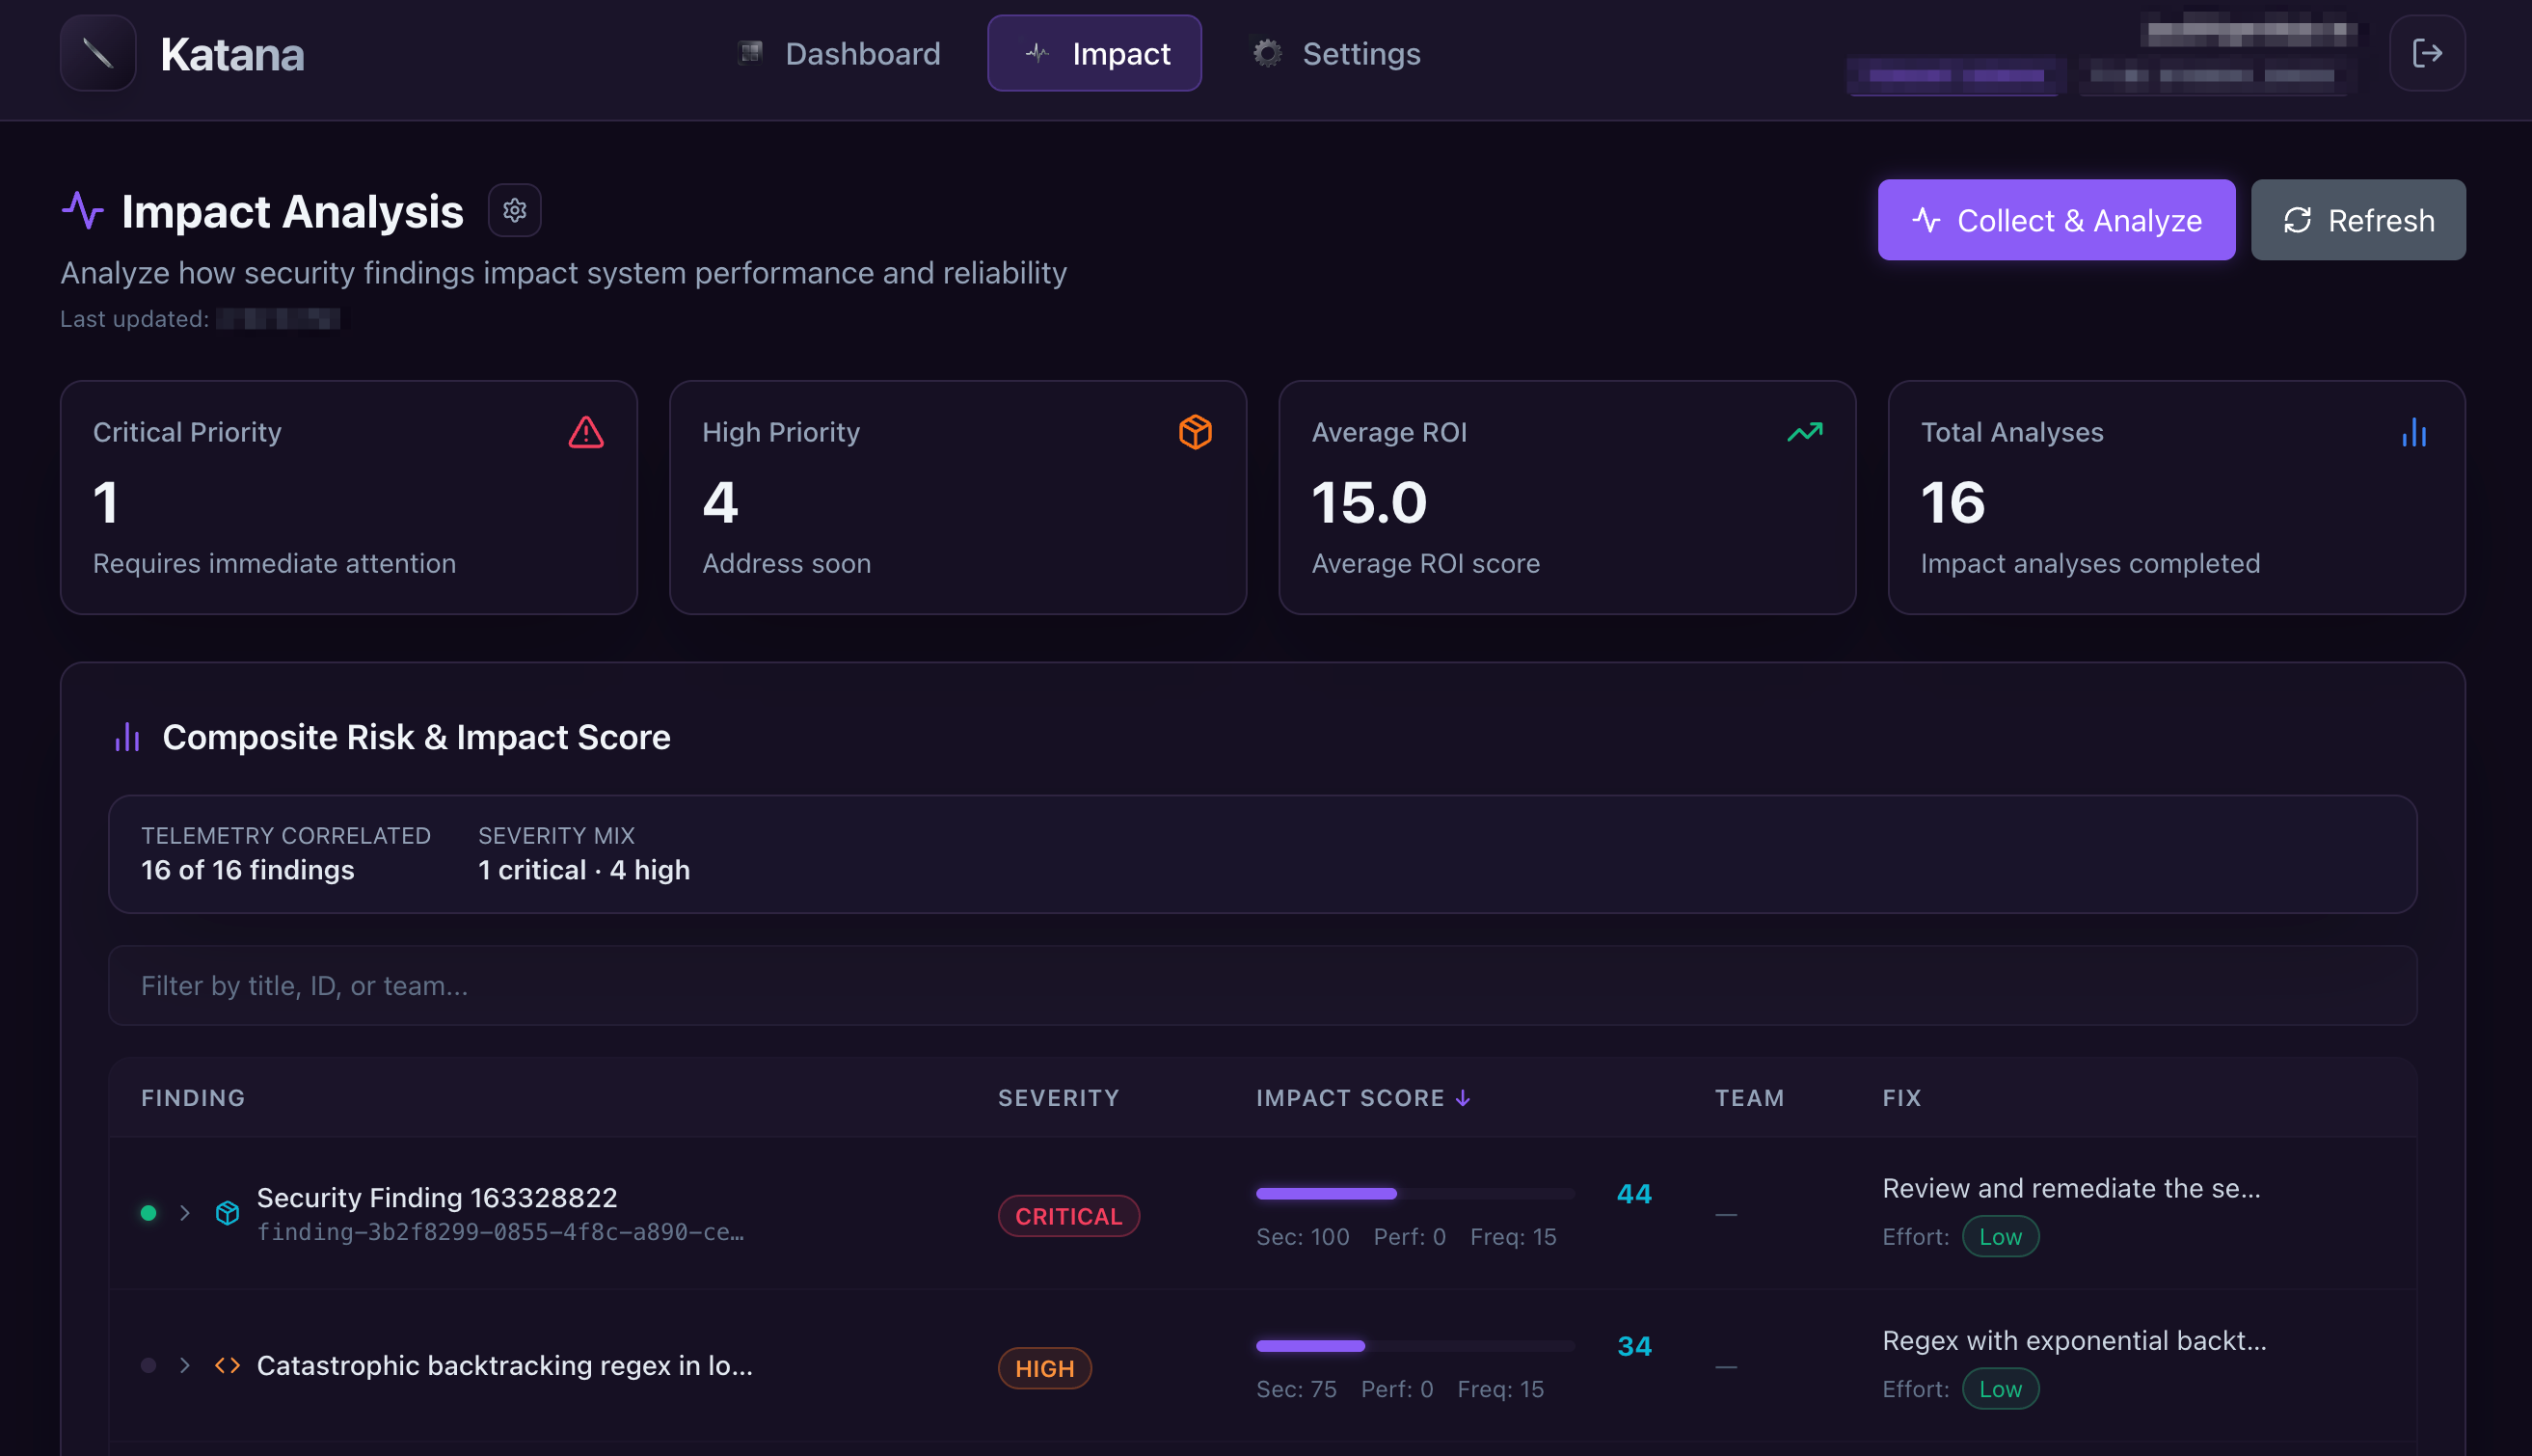
Task: Click the Critical Priority card
Action: point(348,497)
